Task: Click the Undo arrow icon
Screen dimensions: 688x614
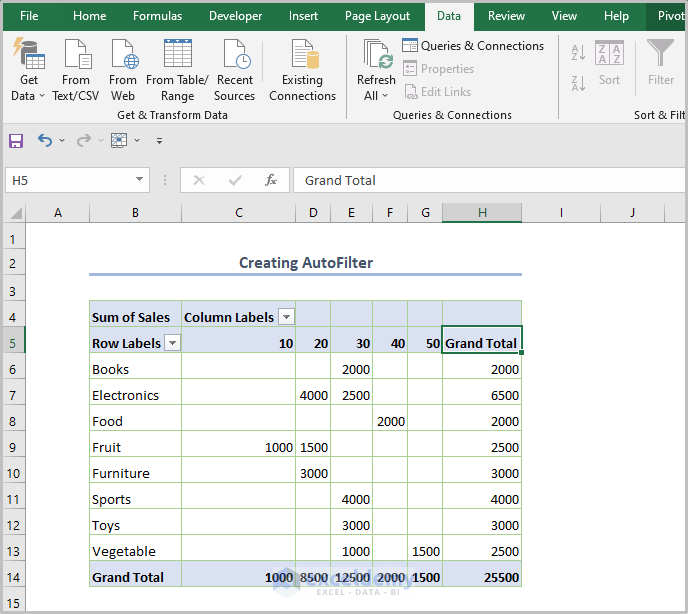Action: click(44, 141)
